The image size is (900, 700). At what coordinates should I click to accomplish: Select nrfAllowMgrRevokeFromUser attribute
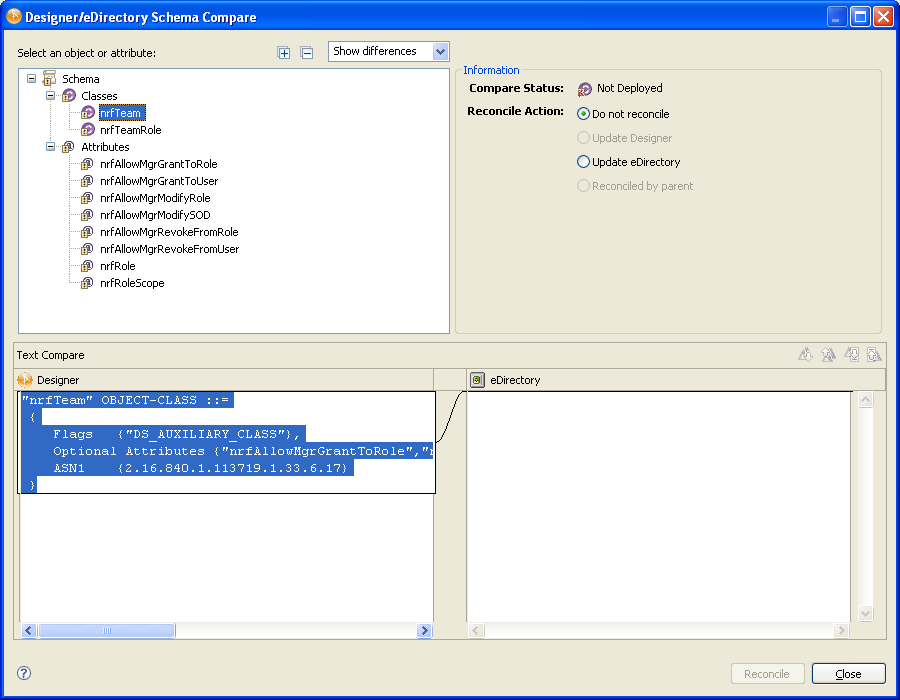[169, 249]
